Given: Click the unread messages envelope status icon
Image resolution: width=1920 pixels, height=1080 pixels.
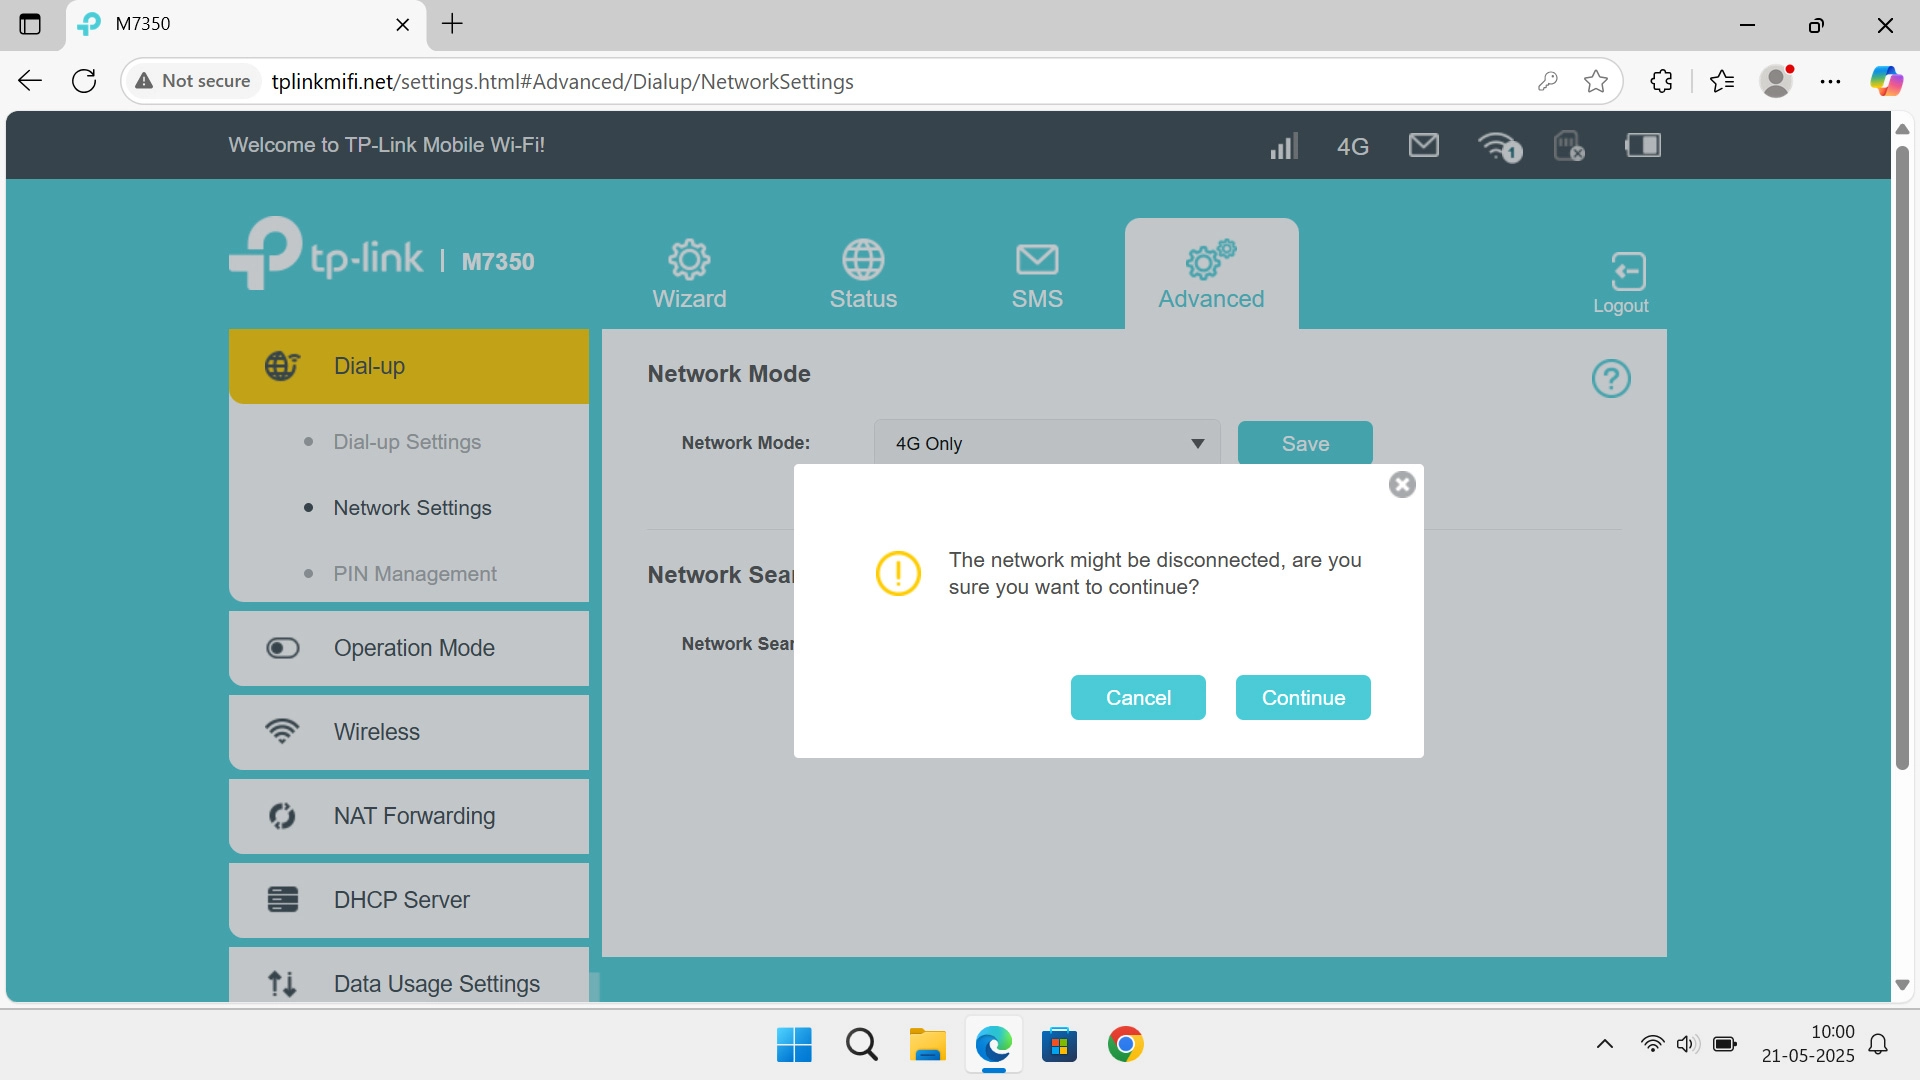Looking at the screenshot, I should pos(1423,146).
